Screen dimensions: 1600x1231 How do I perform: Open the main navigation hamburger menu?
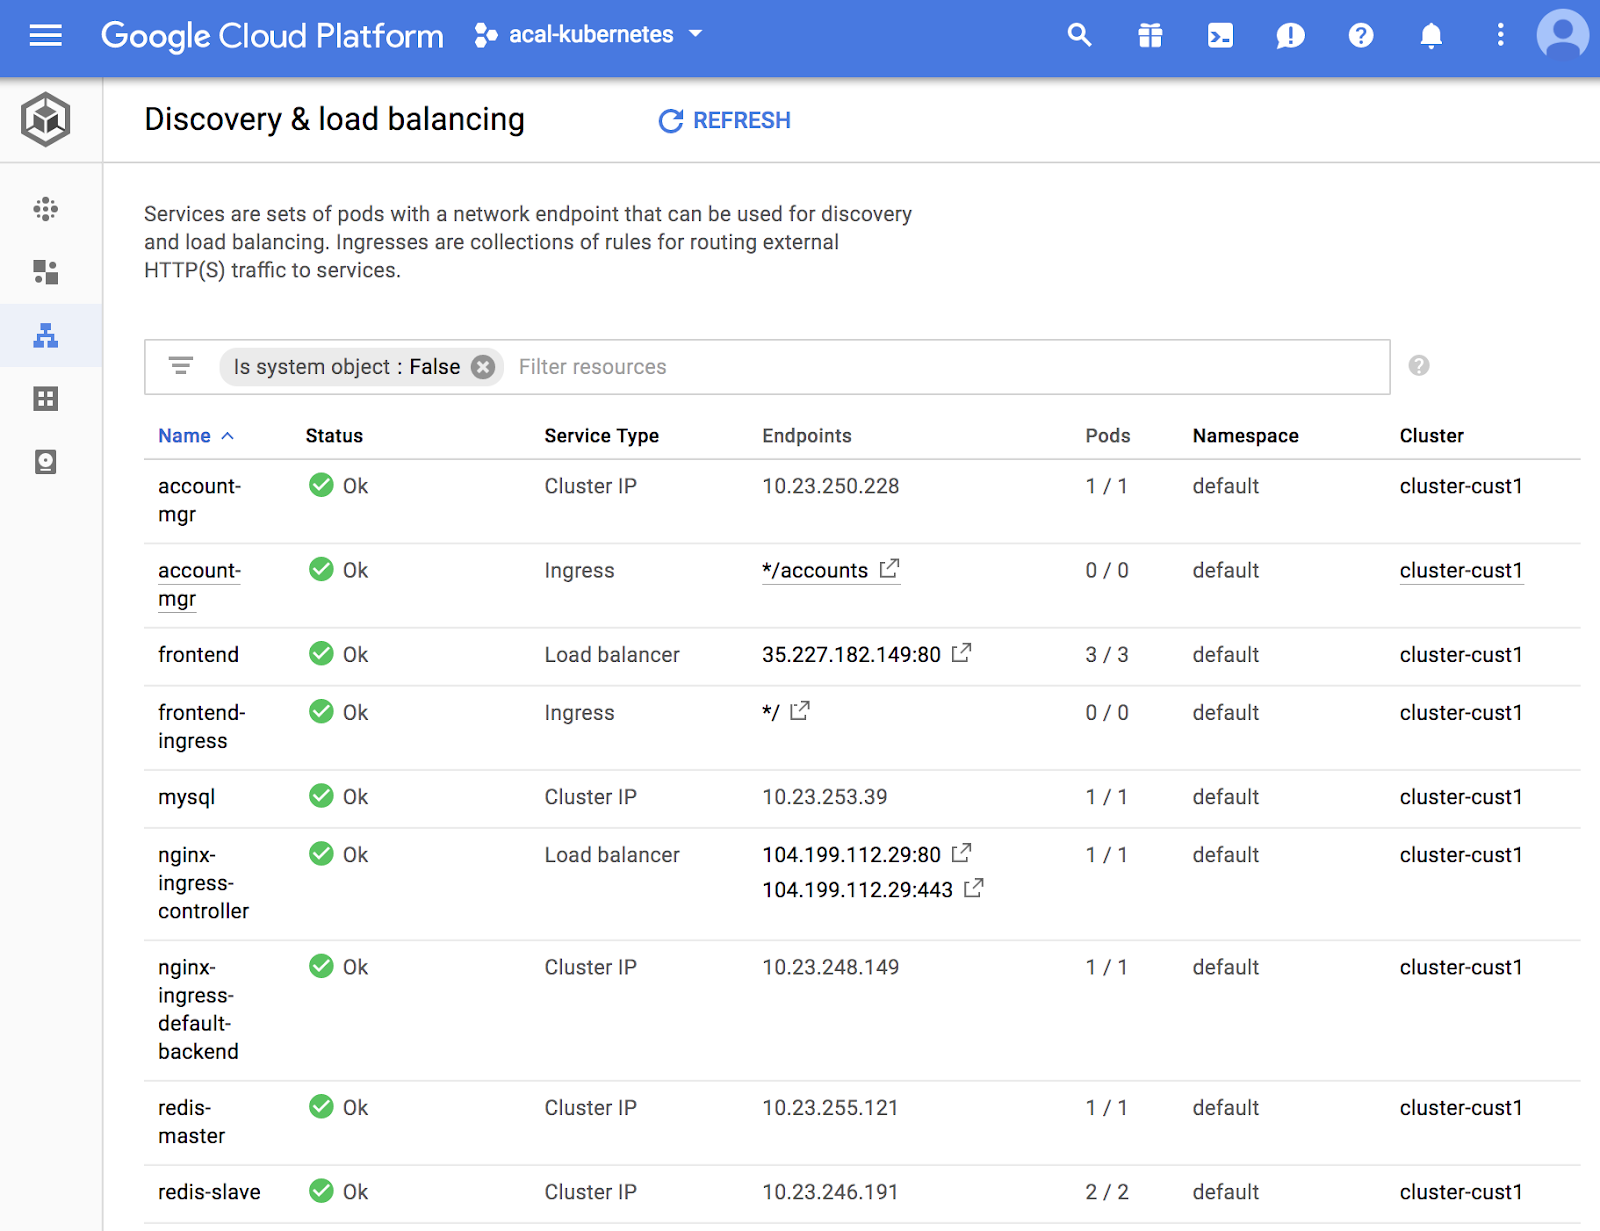44,36
